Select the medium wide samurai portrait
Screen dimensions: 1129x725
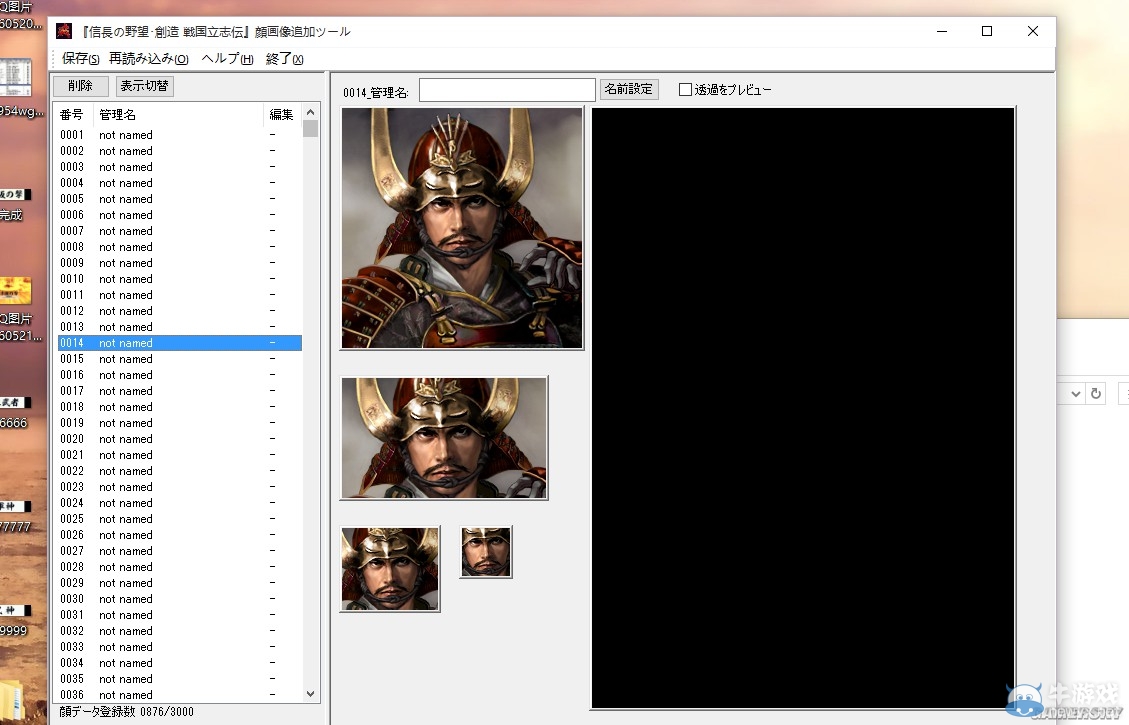[444, 437]
